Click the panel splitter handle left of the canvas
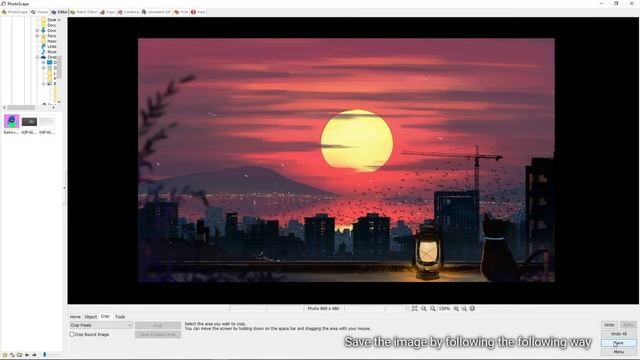Screen dimensions: 640x360 pos(64,188)
